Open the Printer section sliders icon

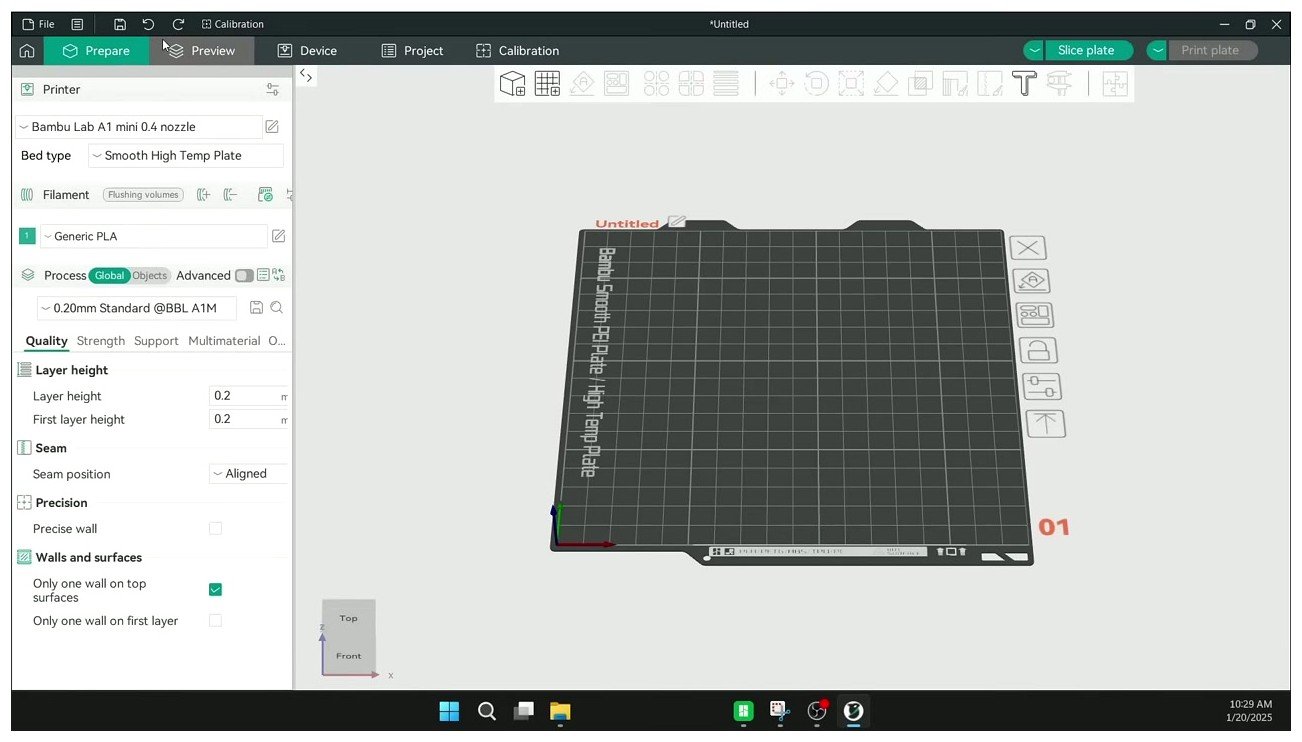click(273, 90)
